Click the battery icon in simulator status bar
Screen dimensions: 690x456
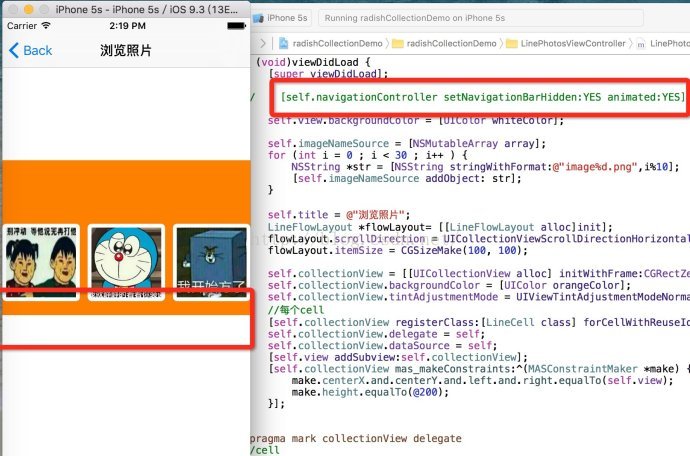coord(236,26)
